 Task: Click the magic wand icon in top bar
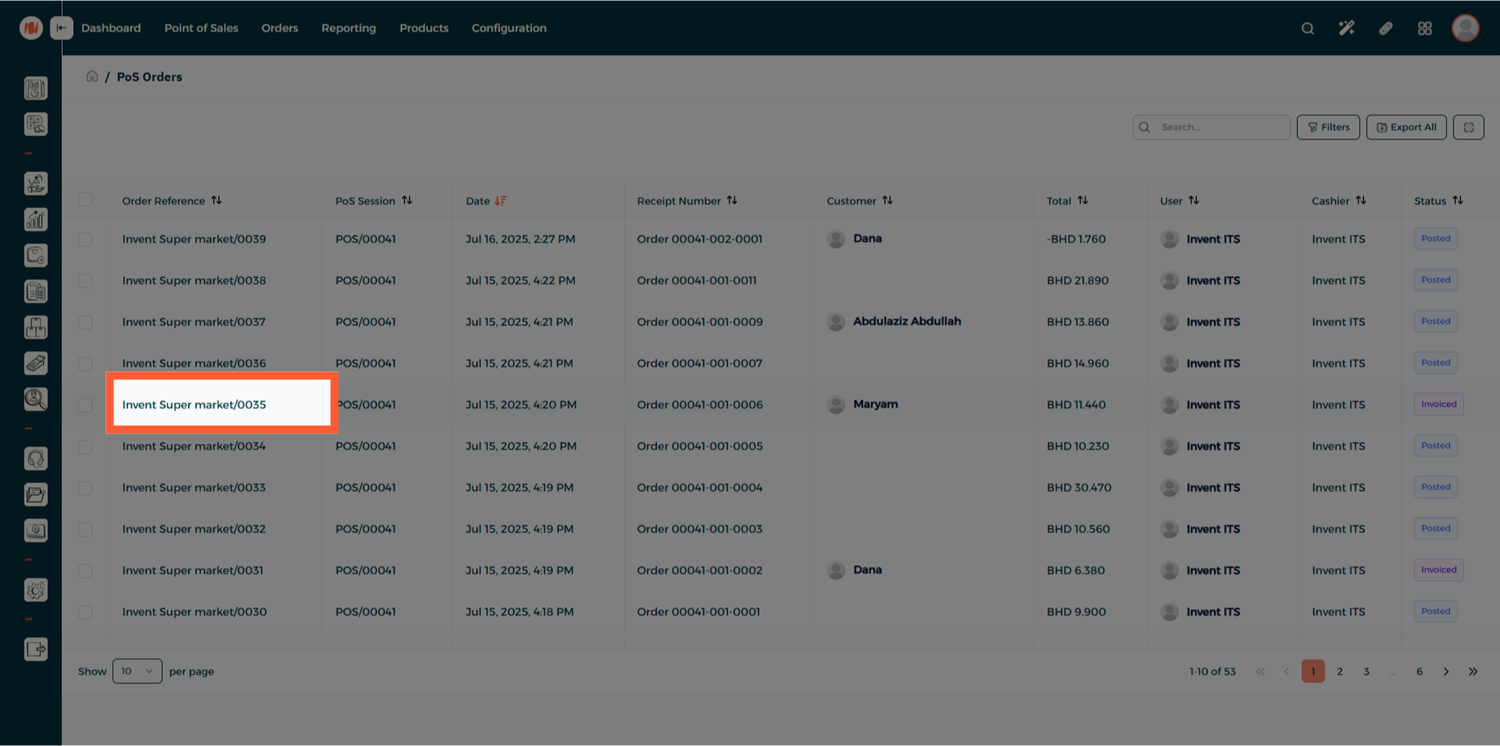coord(1346,28)
